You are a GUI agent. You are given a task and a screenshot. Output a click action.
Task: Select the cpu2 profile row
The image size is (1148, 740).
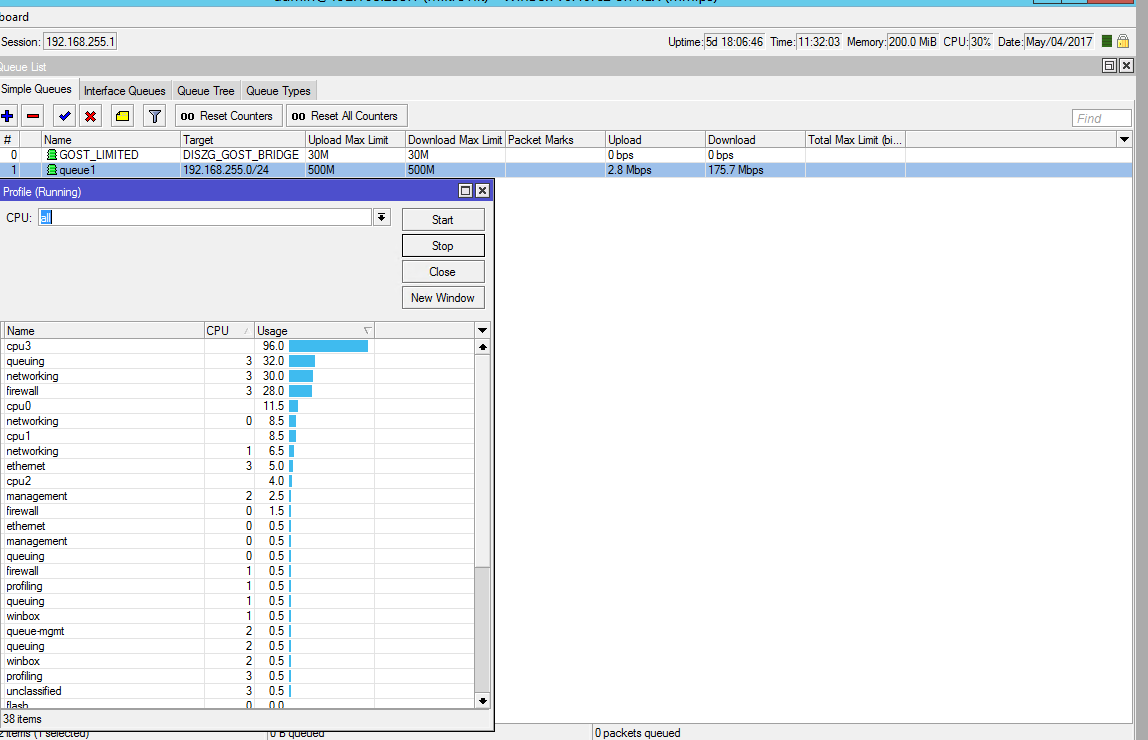point(239,481)
